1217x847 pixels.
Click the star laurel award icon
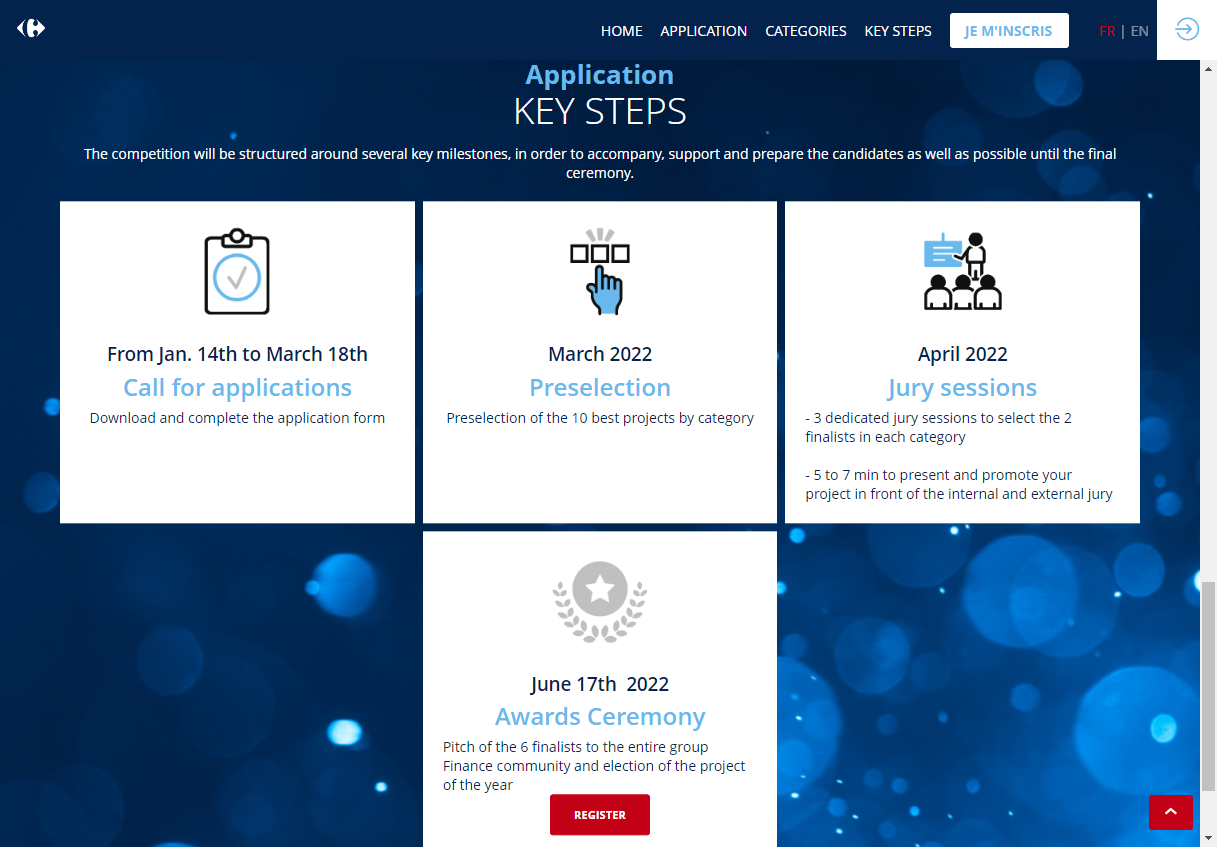600,601
